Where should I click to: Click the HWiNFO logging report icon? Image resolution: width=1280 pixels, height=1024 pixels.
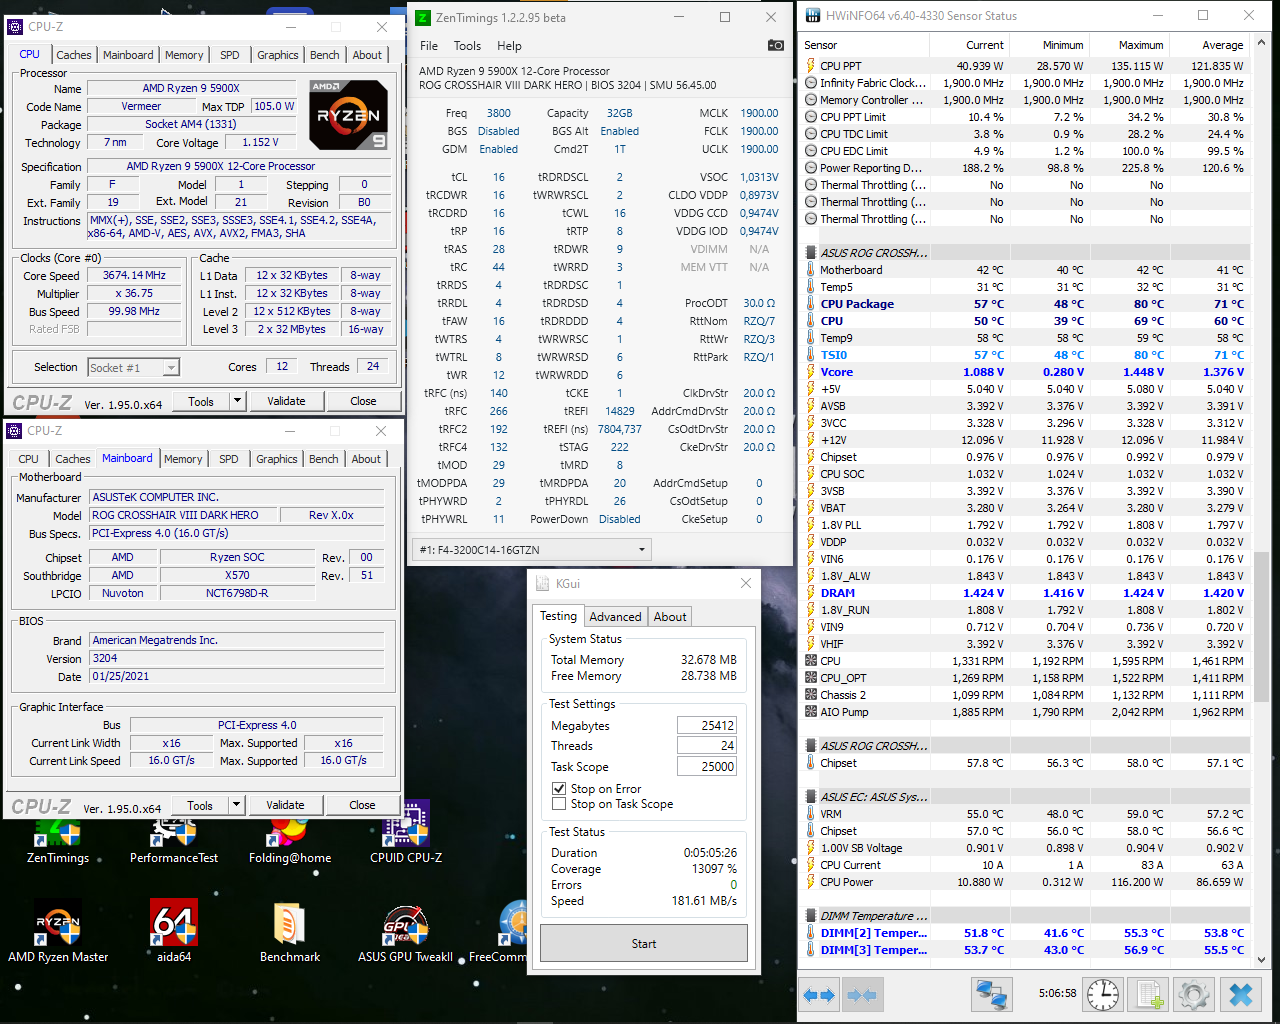pyautogui.click(x=1147, y=994)
